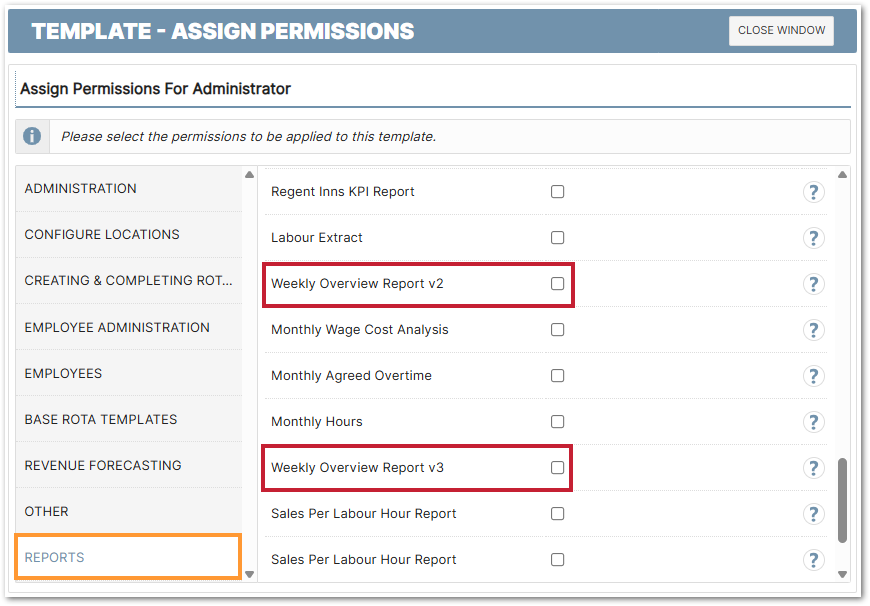The width and height of the screenshot is (870, 606).
Task: Click the permissions list scrollbar thumb
Action: pyautogui.click(x=842, y=500)
